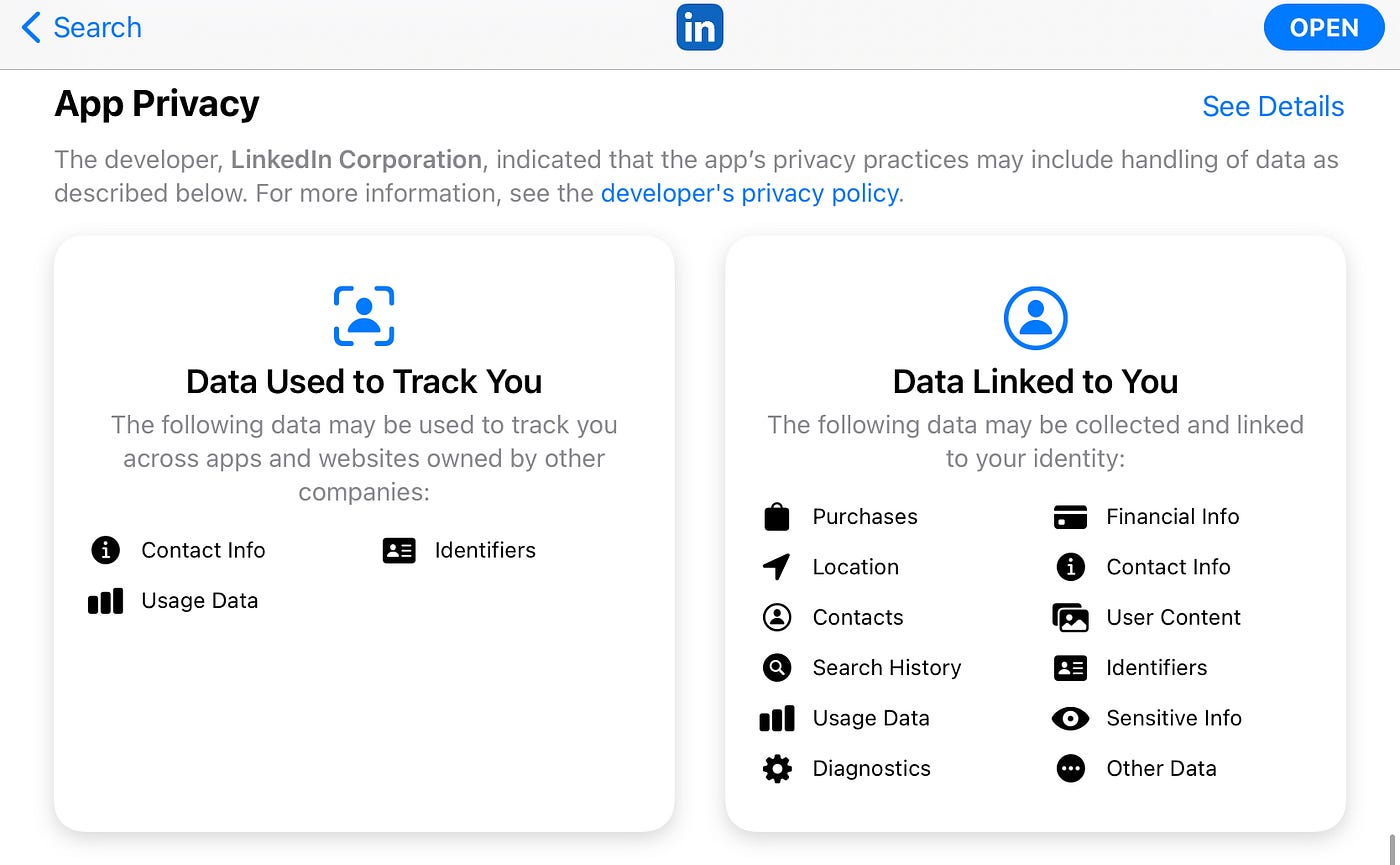The height and width of the screenshot is (865, 1400).
Task: Click the Other Data ellipsis icon
Action: coord(1071,768)
